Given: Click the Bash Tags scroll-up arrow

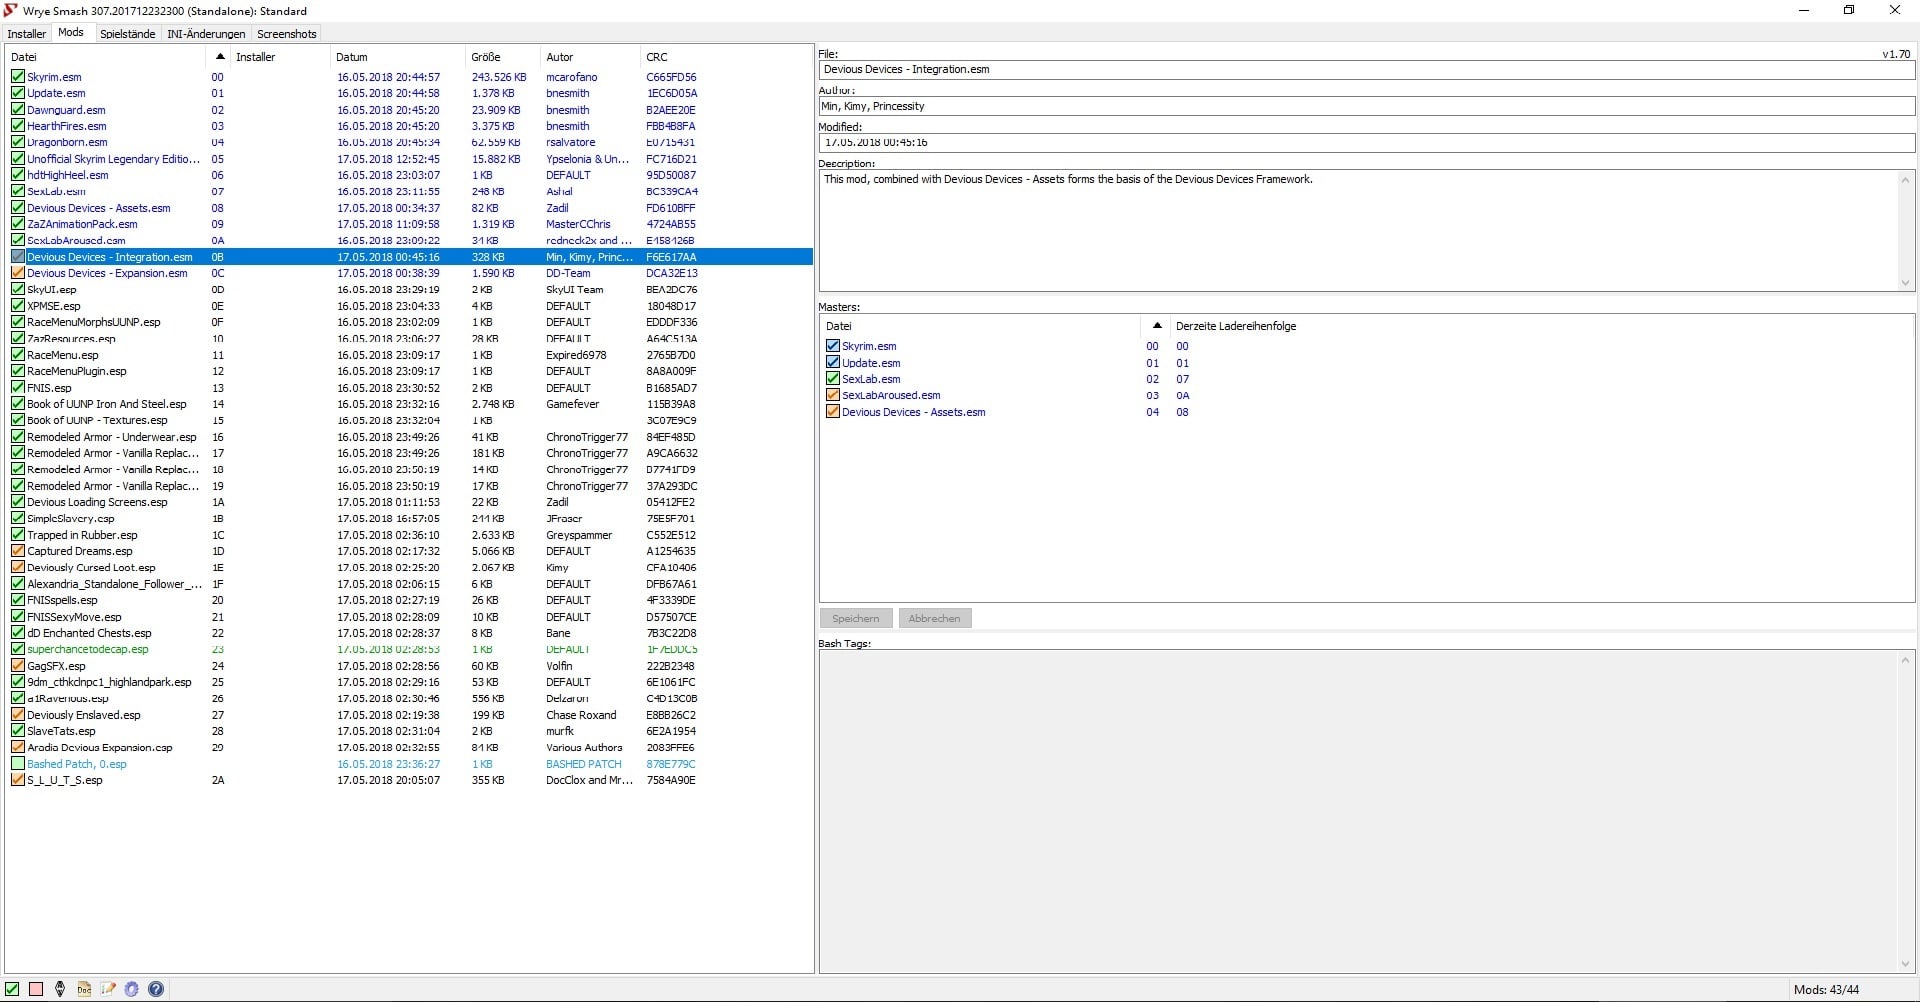Looking at the screenshot, I should [1905, 660].
